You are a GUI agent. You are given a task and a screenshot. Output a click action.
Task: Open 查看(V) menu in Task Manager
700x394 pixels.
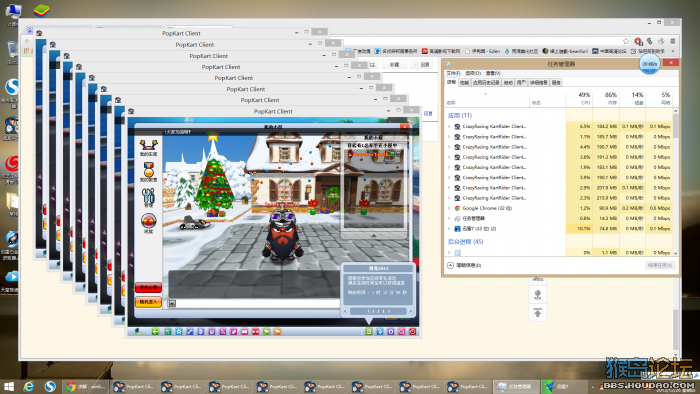493,73
